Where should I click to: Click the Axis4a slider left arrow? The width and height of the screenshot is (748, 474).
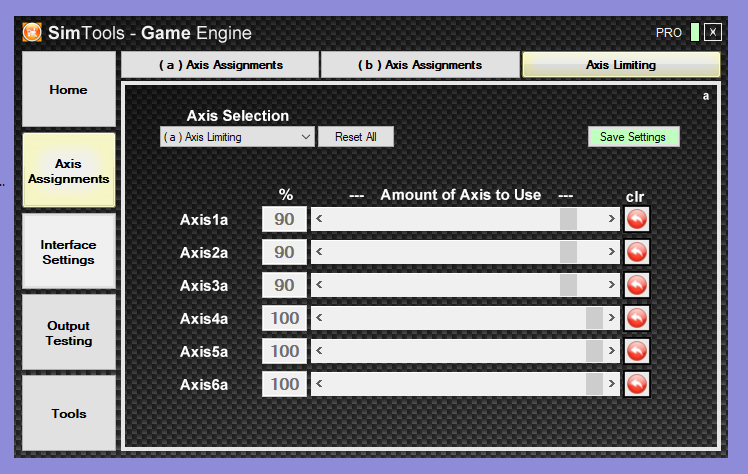319,318
